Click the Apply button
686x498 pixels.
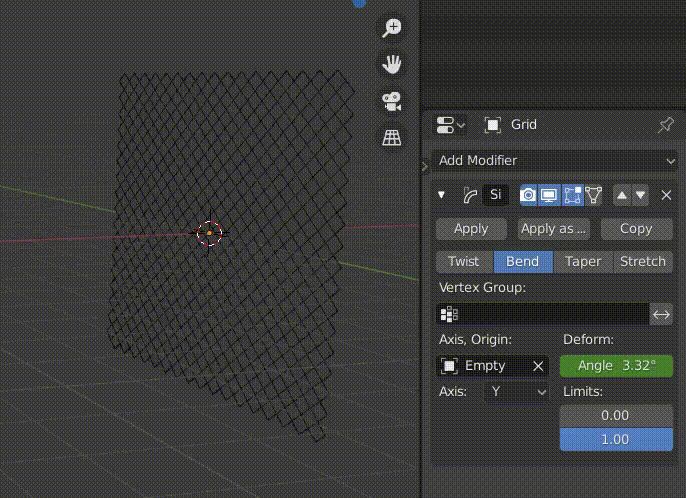coord(472,229)
